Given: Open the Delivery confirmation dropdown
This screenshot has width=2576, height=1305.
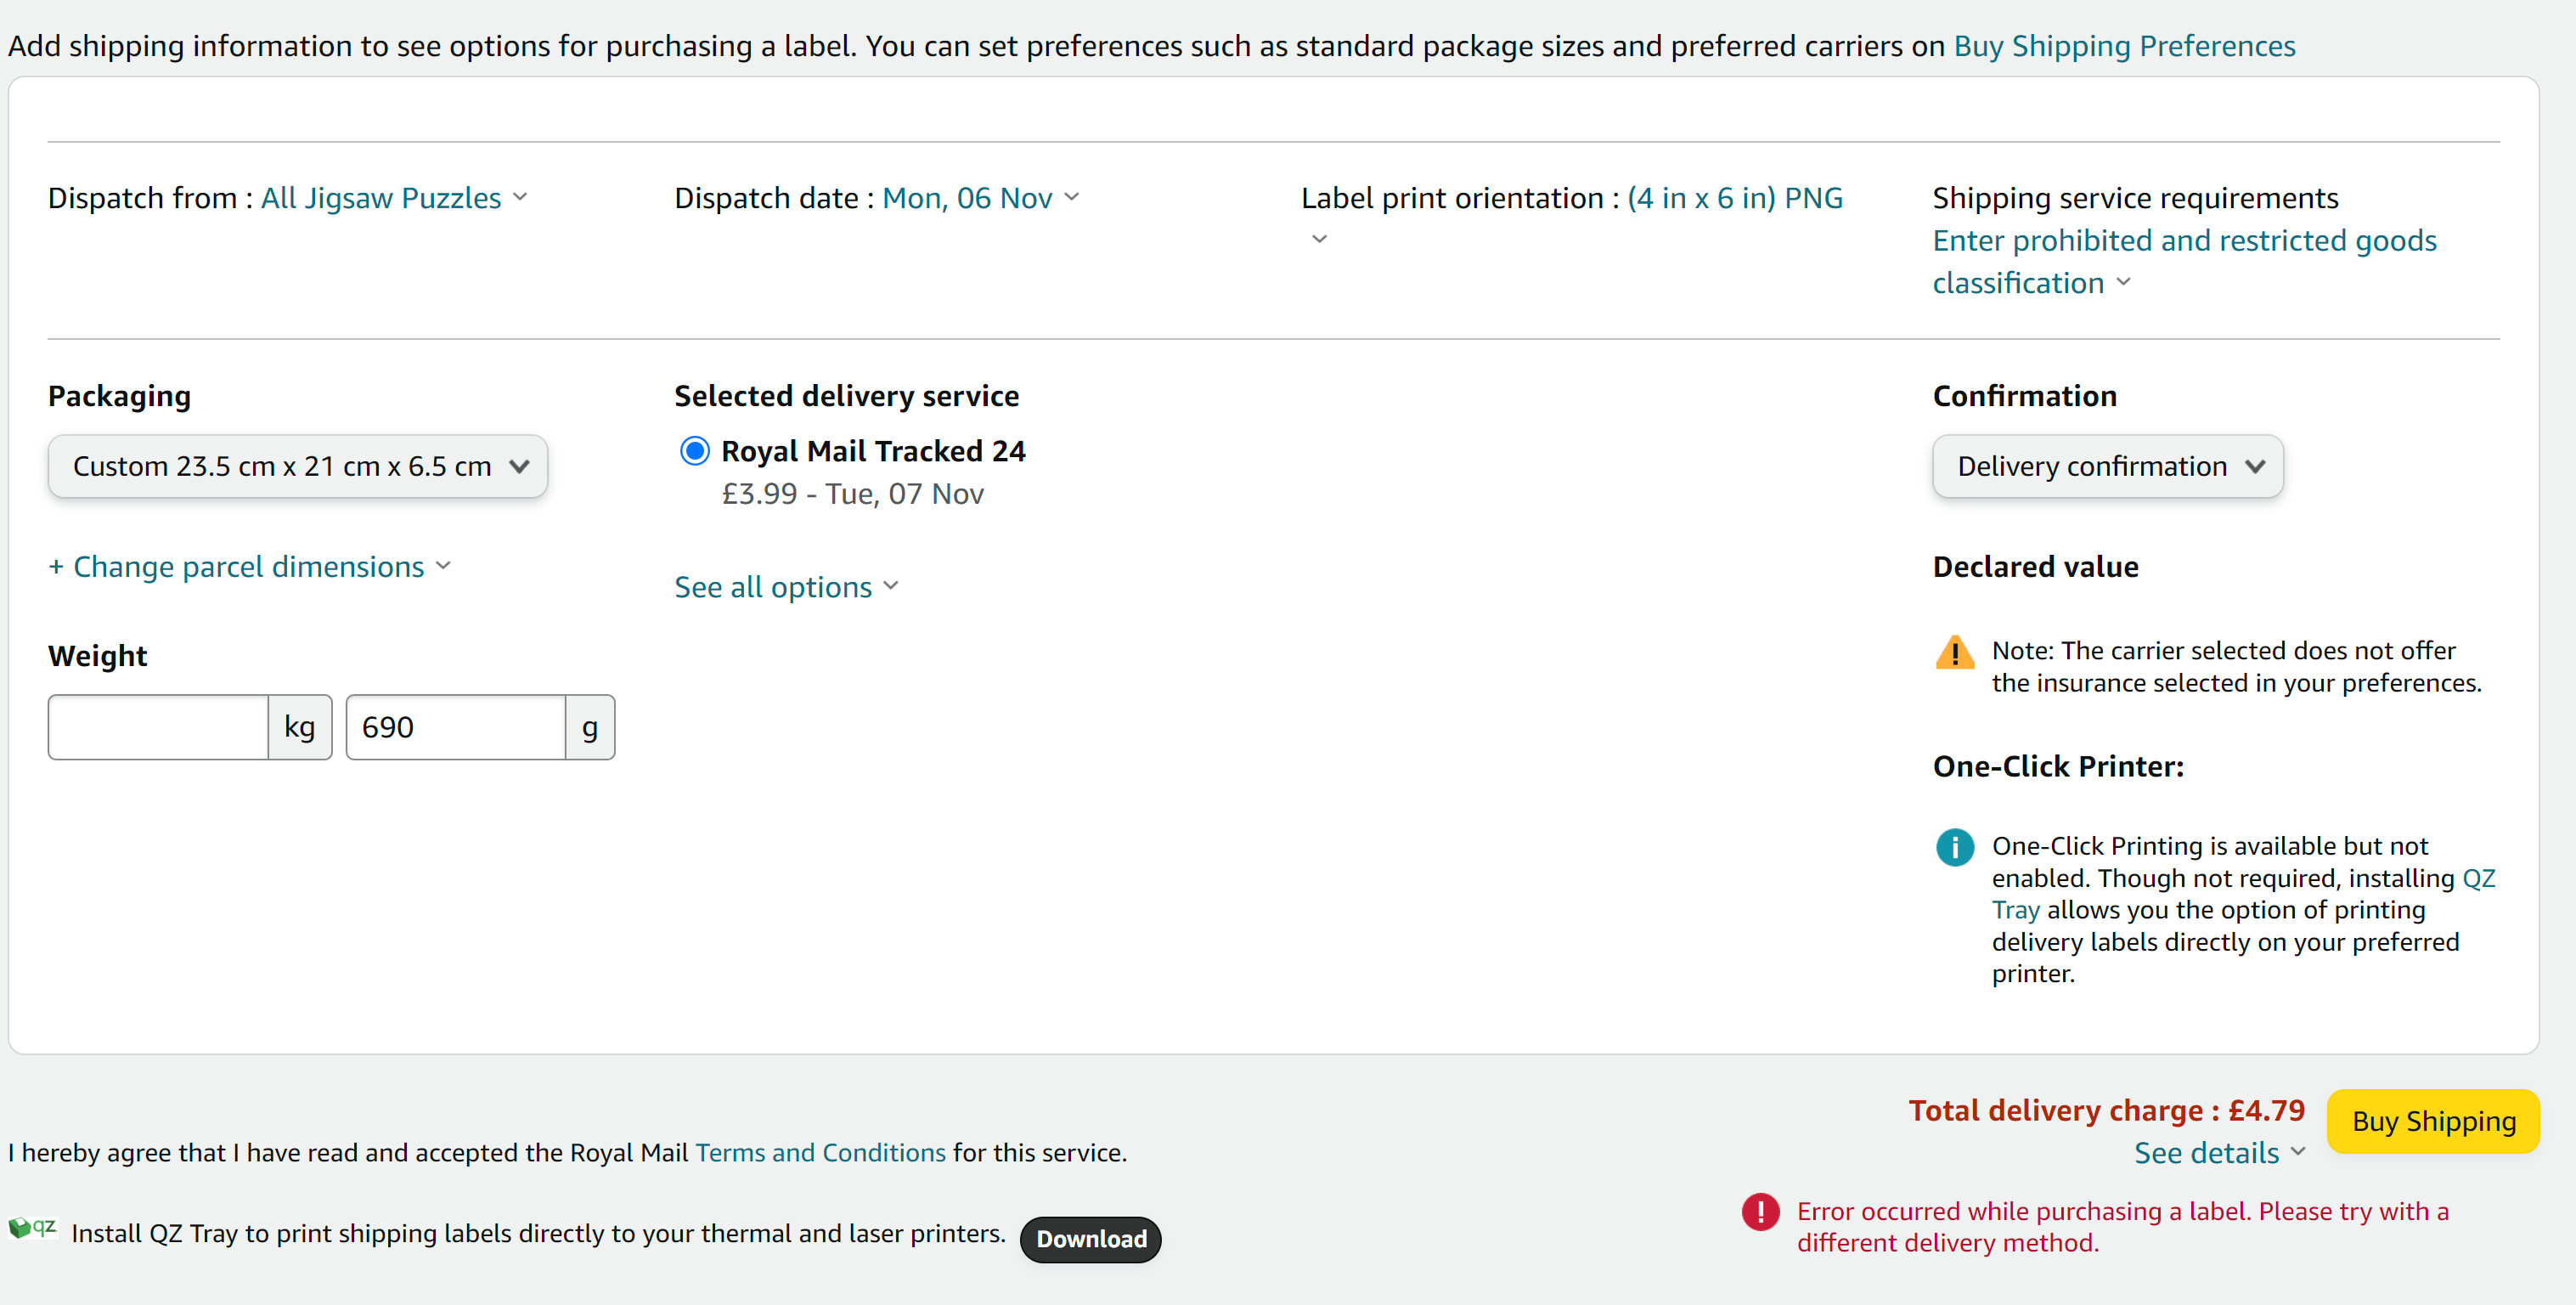Looking at the screenshot, I should click(2107, 466).
